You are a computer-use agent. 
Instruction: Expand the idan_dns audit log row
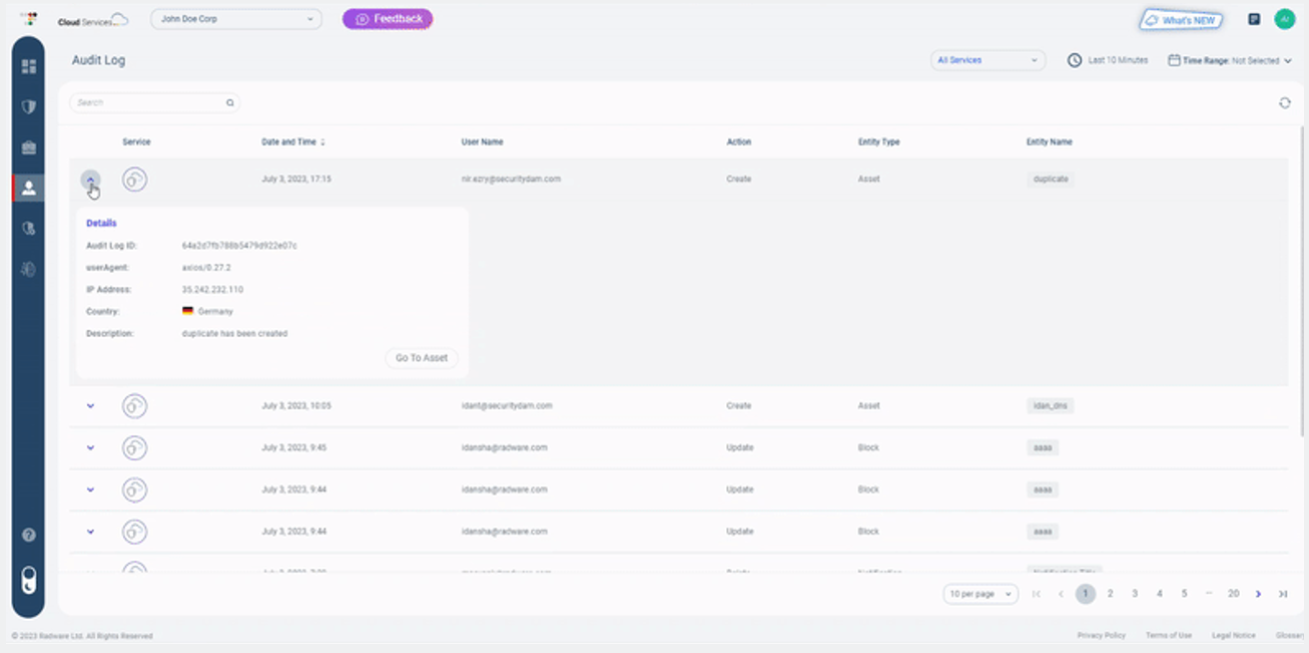[90, 406]
